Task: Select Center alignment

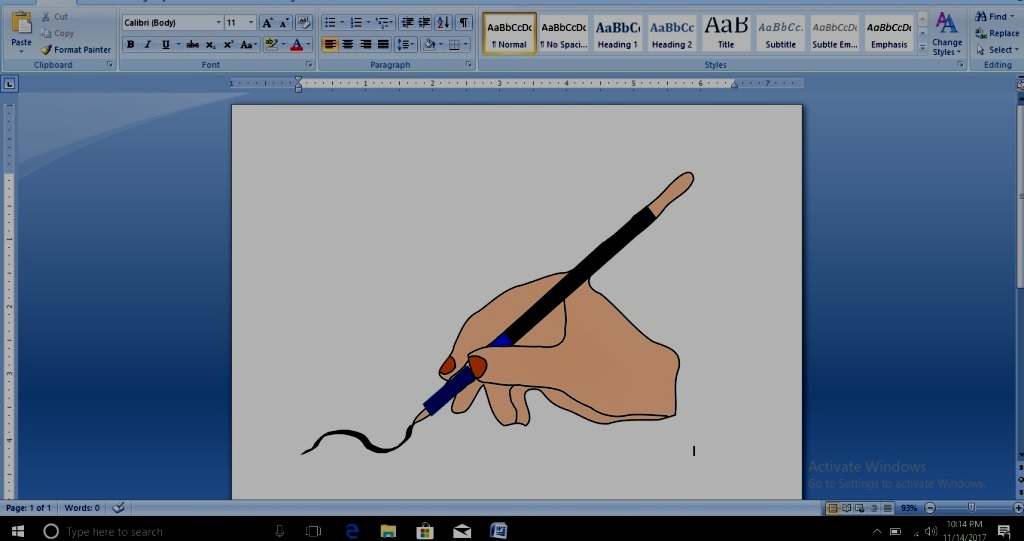Action: tap(348, 44)
